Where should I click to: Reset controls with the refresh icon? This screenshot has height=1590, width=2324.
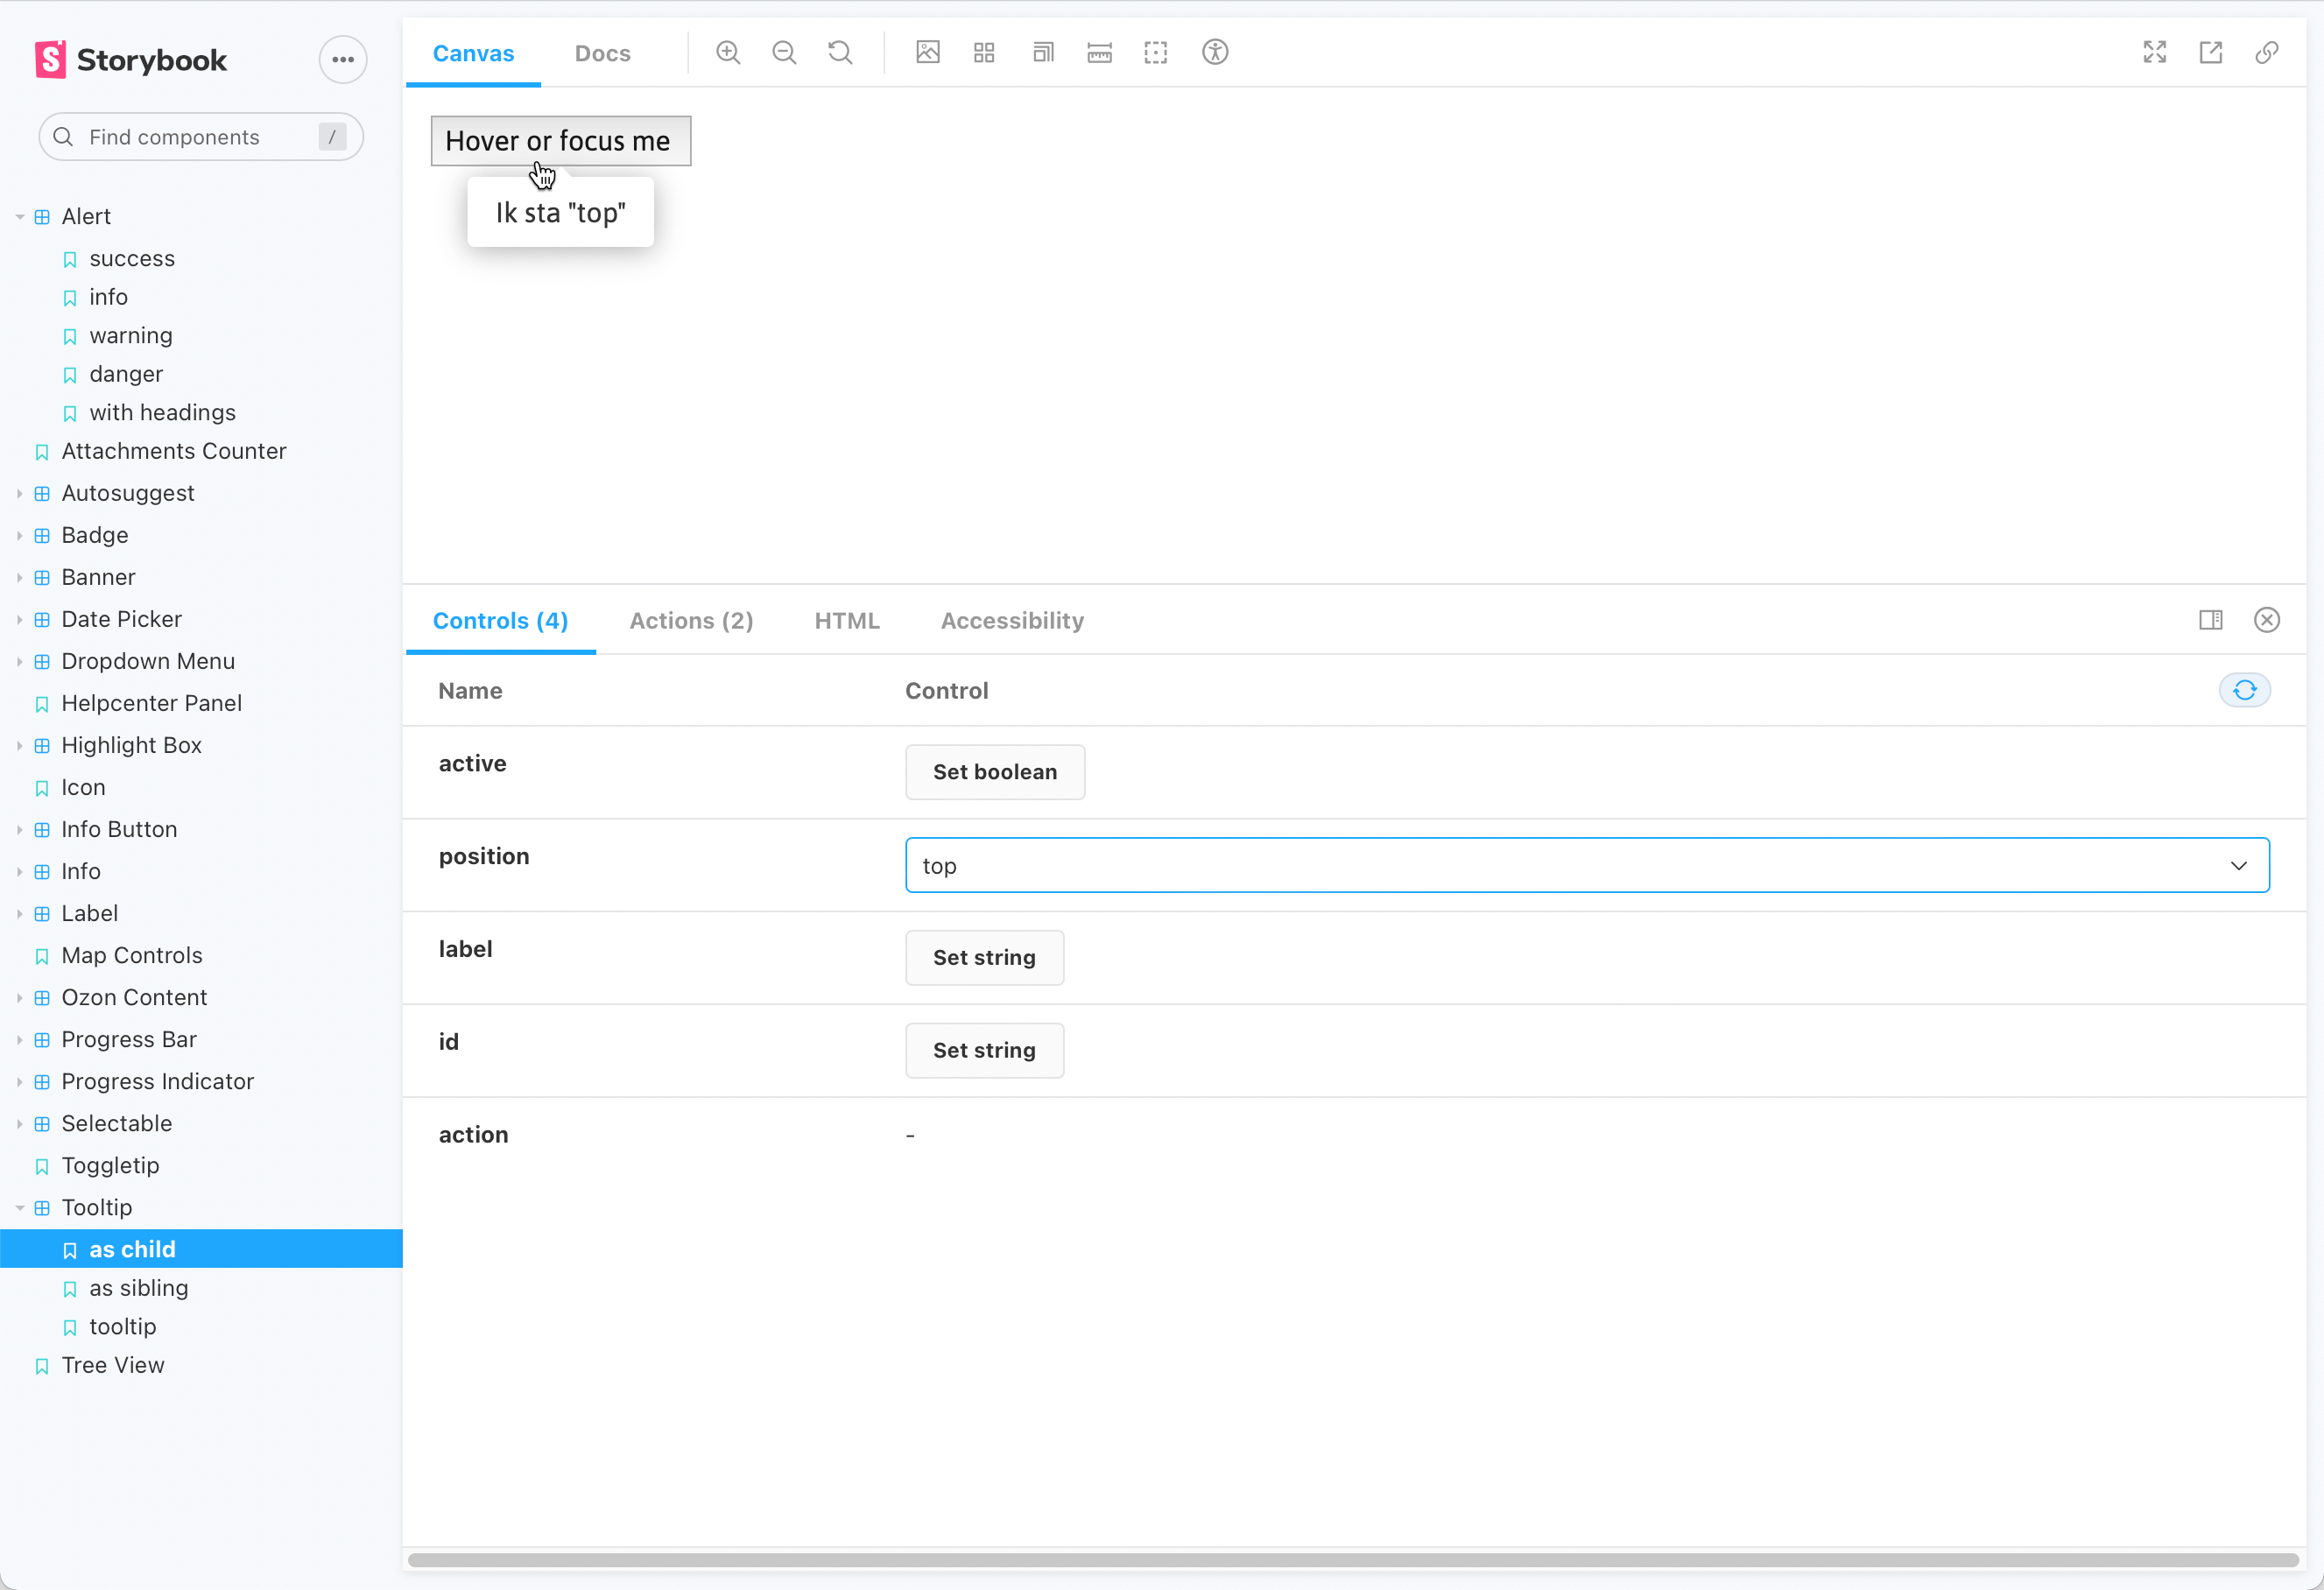click(2245, 689)
